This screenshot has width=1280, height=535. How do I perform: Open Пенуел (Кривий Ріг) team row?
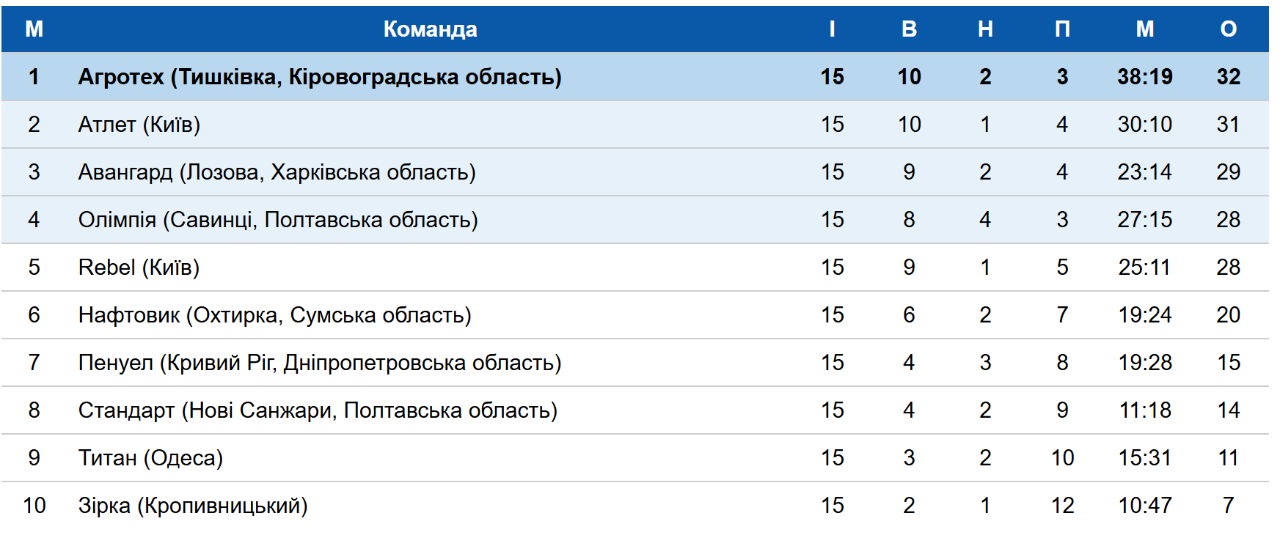coord(320,363)
